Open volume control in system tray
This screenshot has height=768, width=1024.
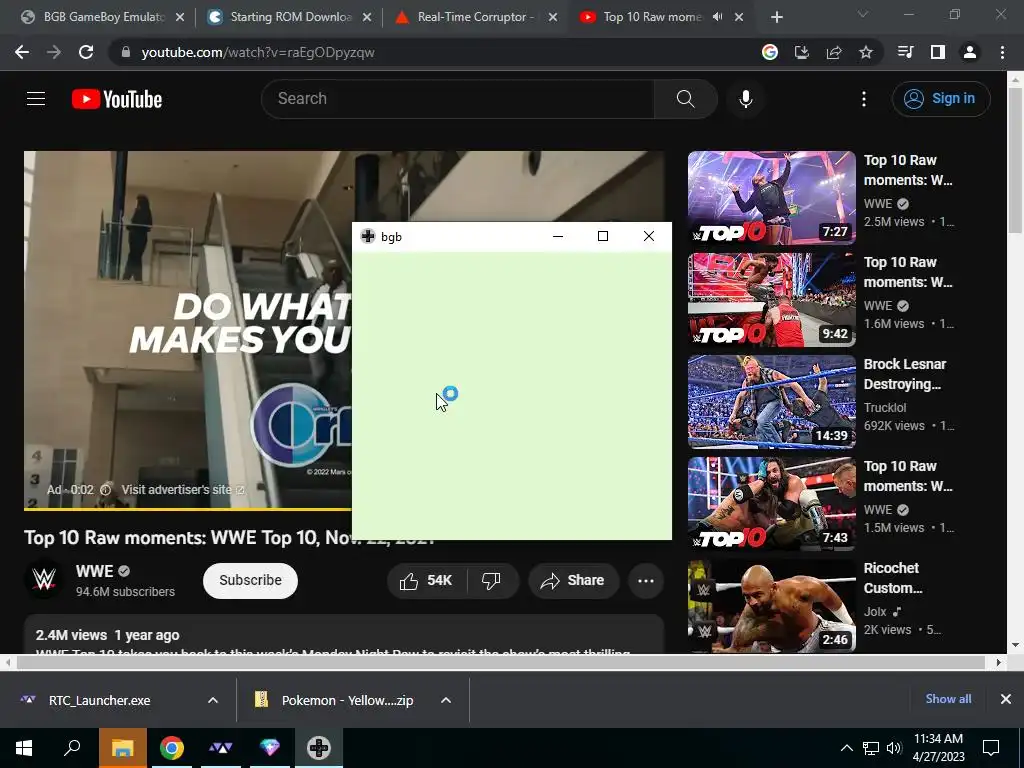point(894,748)
